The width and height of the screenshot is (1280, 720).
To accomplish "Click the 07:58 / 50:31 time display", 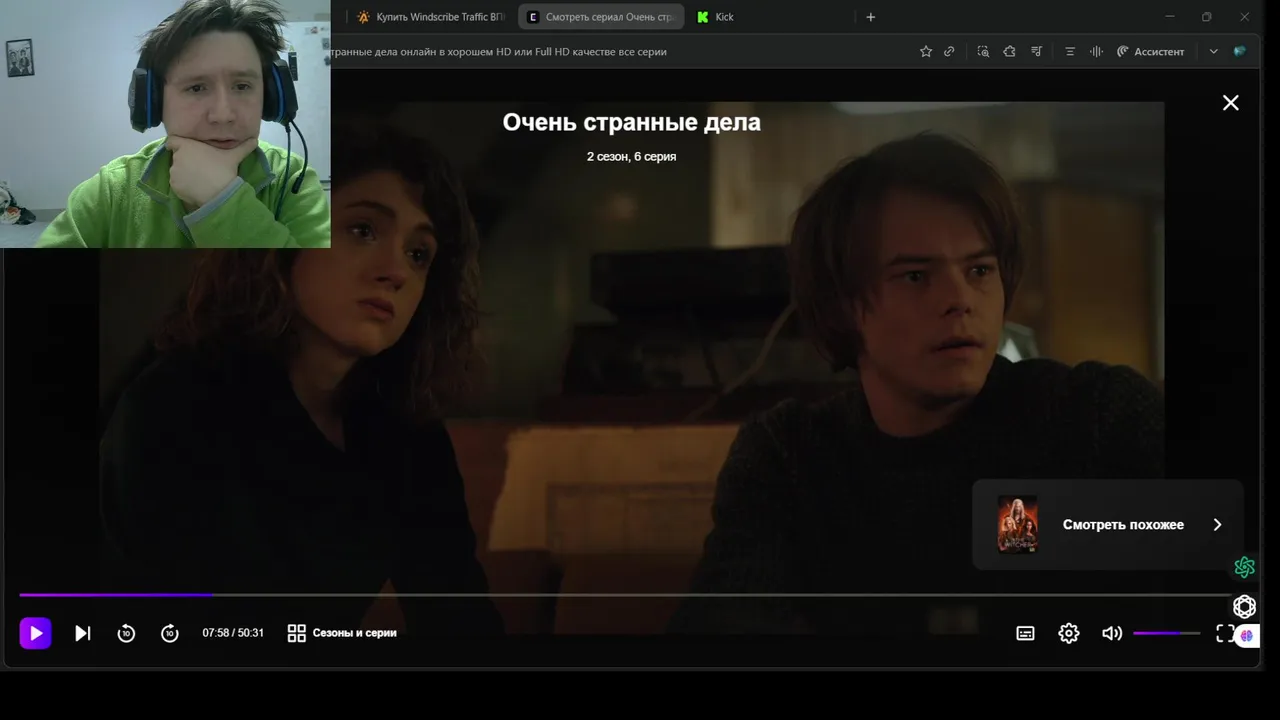I will 233,633.
